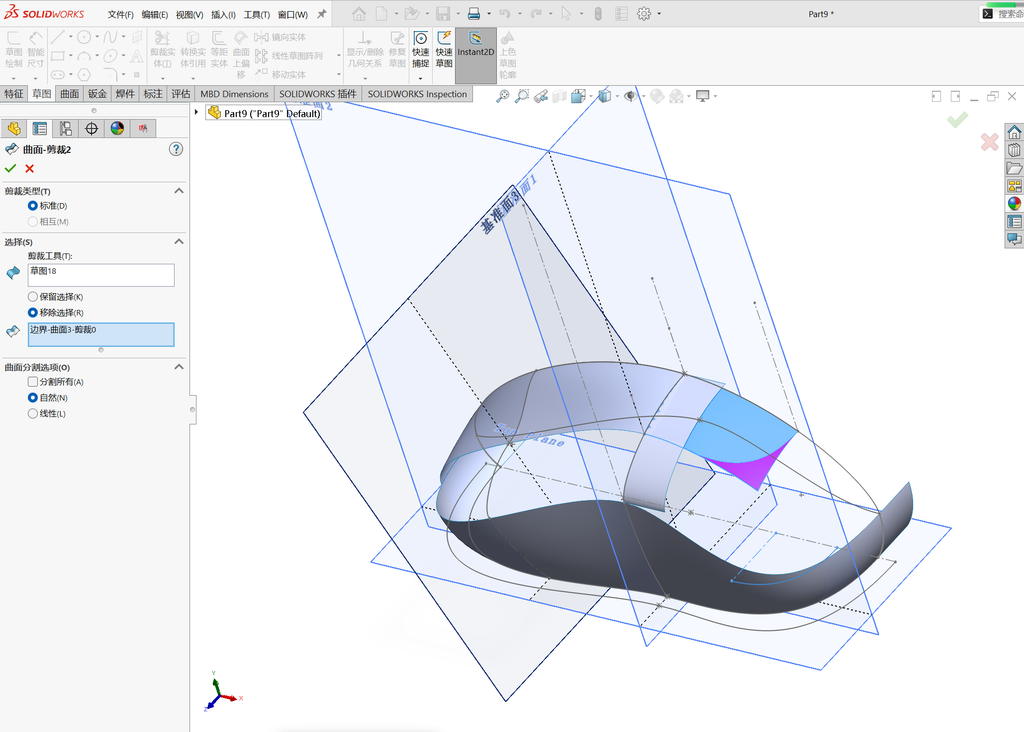Open the File Properties list icon
This screenshot has width=1024, height=732.
coord(621,13)
